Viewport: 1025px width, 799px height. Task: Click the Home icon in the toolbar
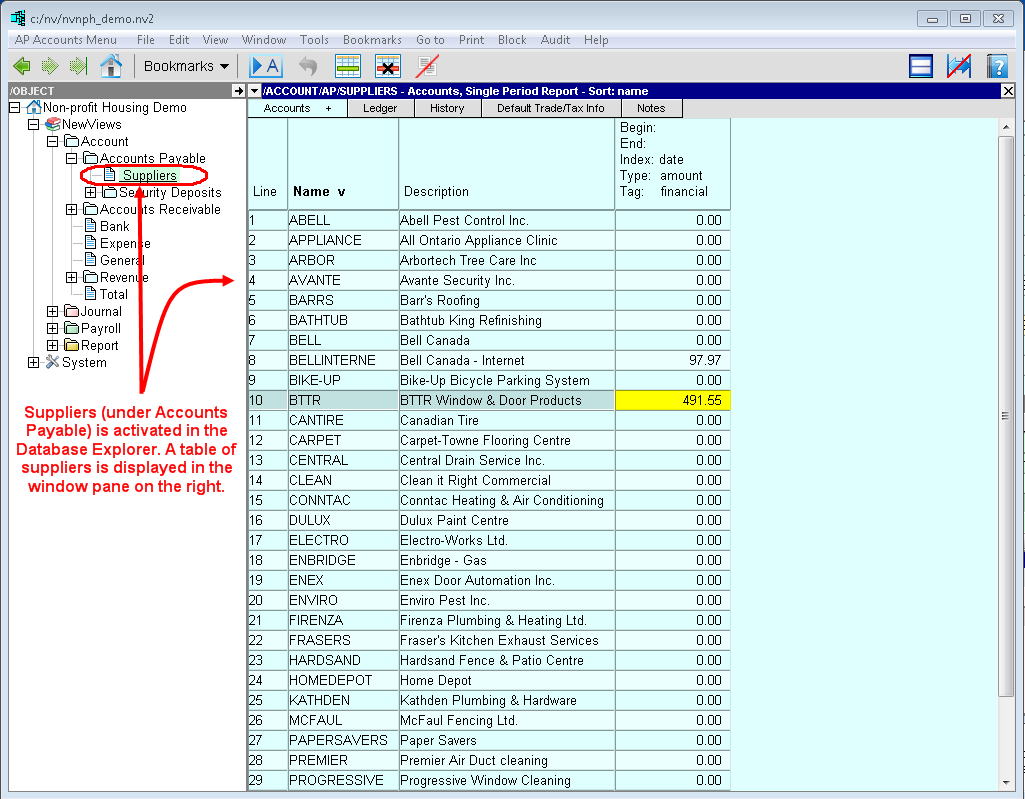coord(111,67)
